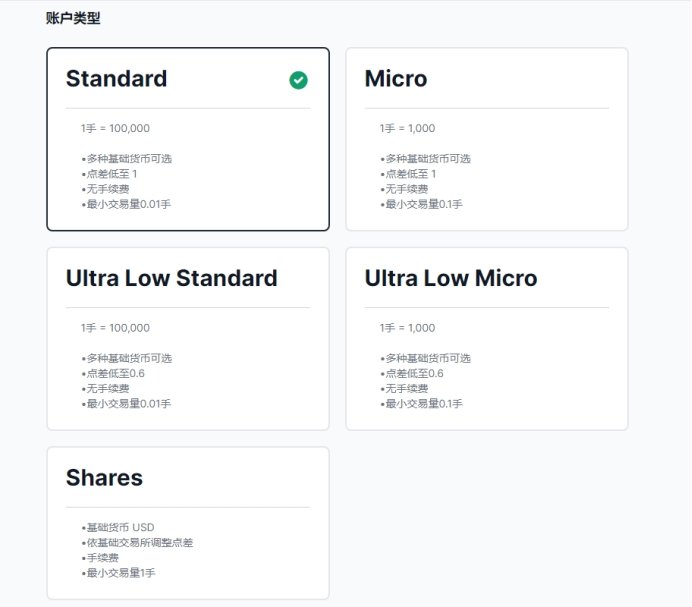Click "1手 = 100,000" in the Standard card
The height and width of the screenshot is (607, 692).
coord(115,128)
